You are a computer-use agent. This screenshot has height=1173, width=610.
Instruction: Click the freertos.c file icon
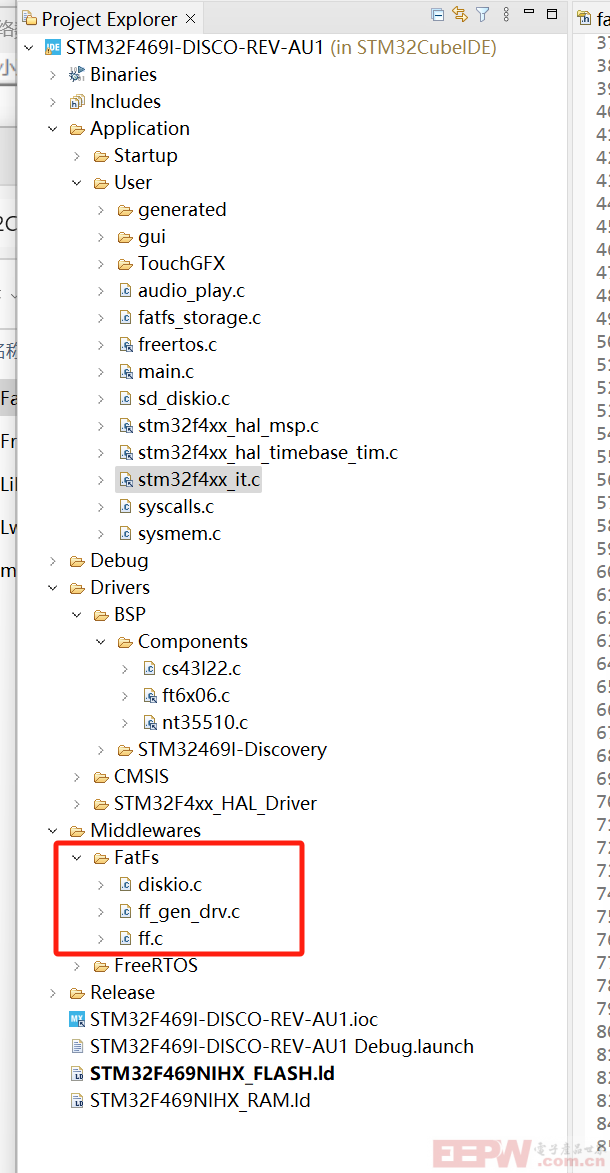click(x=125, y=344)
